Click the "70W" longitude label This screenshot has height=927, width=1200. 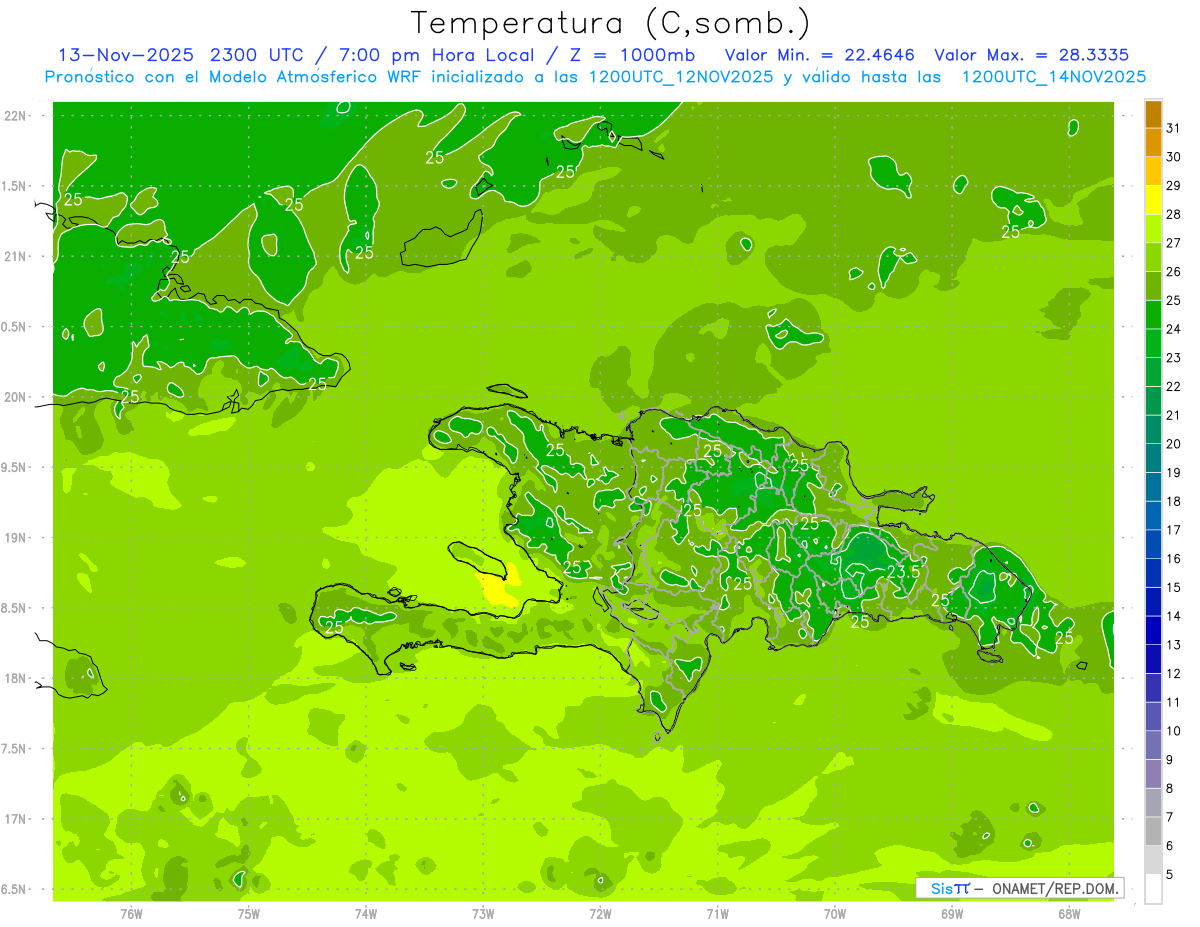[835, 913]
